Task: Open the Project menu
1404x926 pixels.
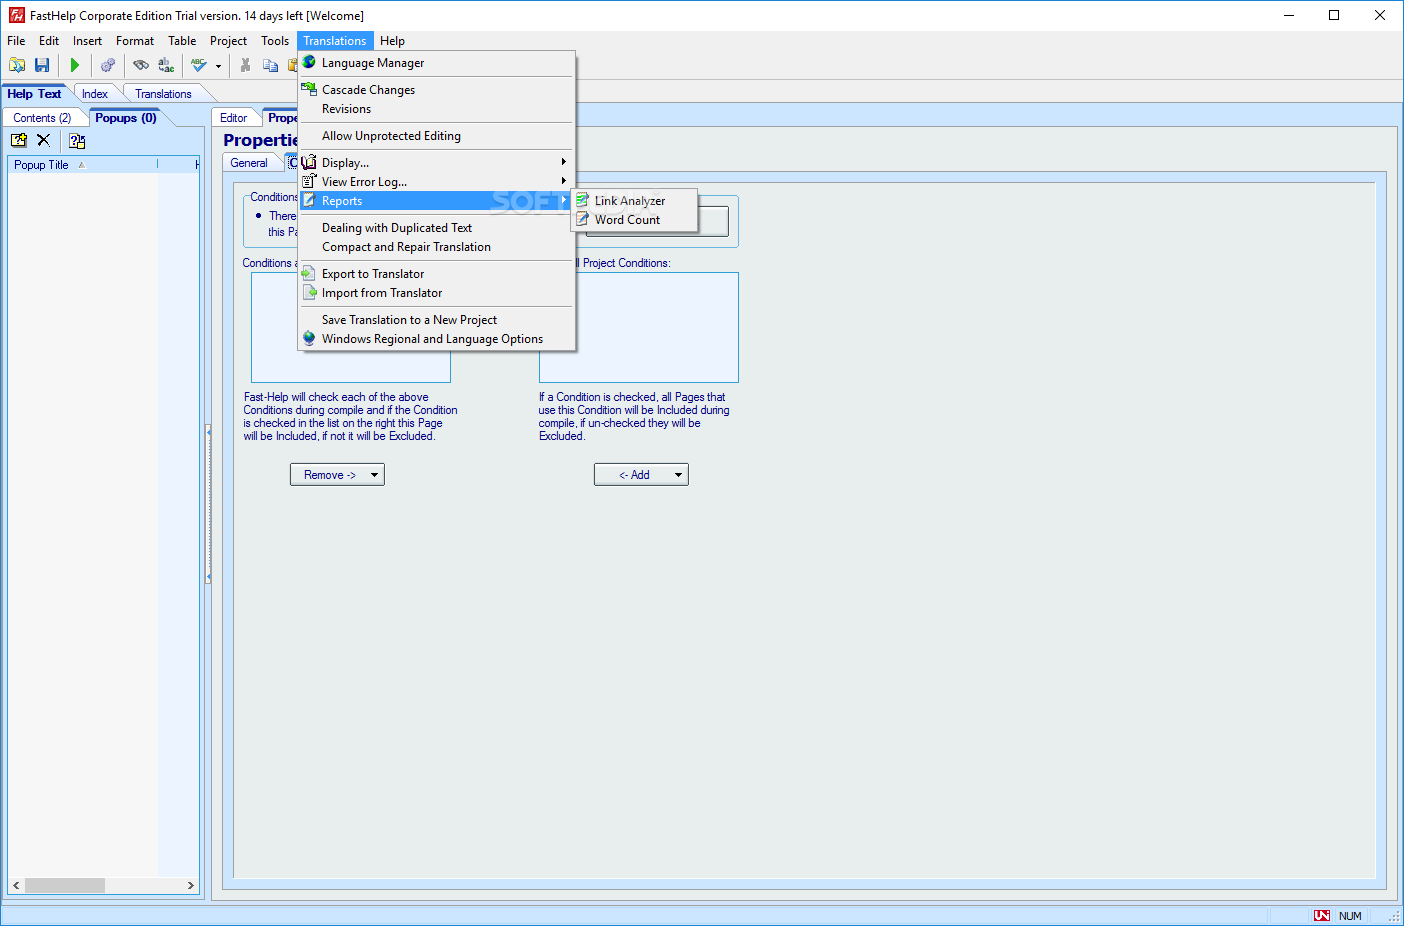Action: 228,41
